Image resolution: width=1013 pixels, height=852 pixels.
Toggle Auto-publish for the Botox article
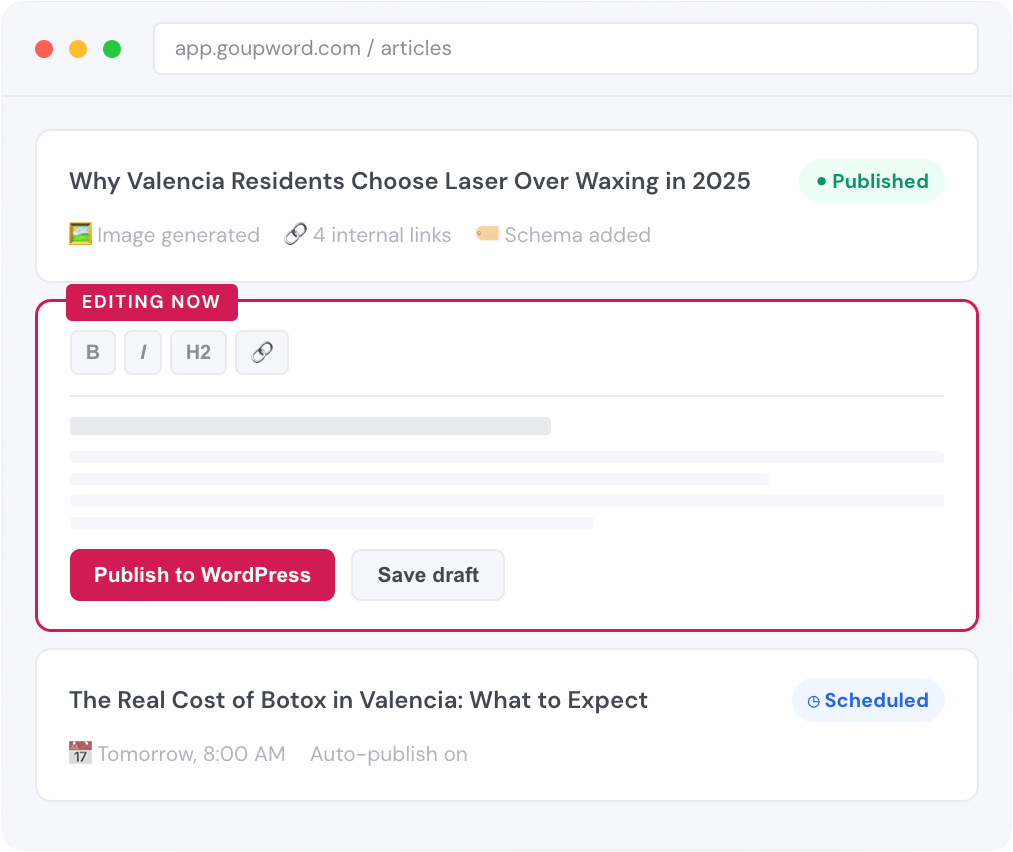pos(388,754)
